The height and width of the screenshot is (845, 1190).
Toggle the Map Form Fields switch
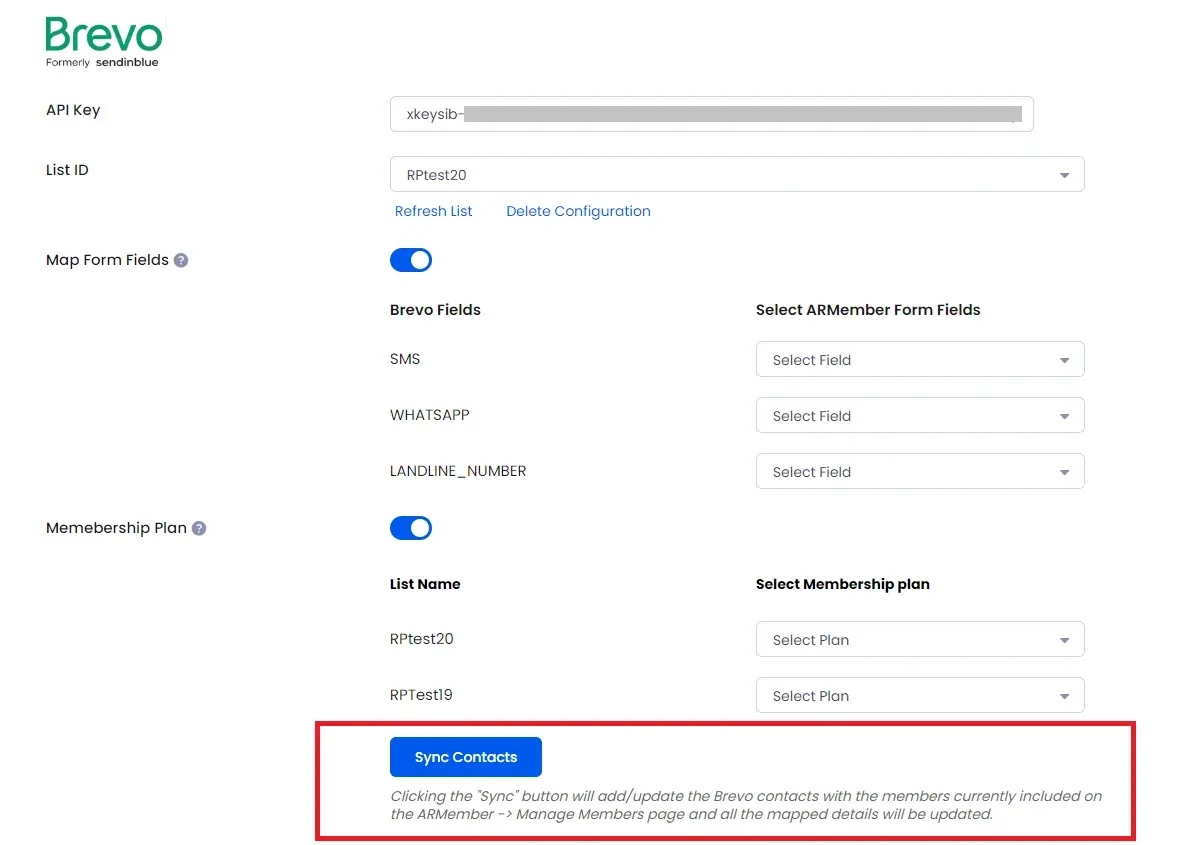[411, 260]
